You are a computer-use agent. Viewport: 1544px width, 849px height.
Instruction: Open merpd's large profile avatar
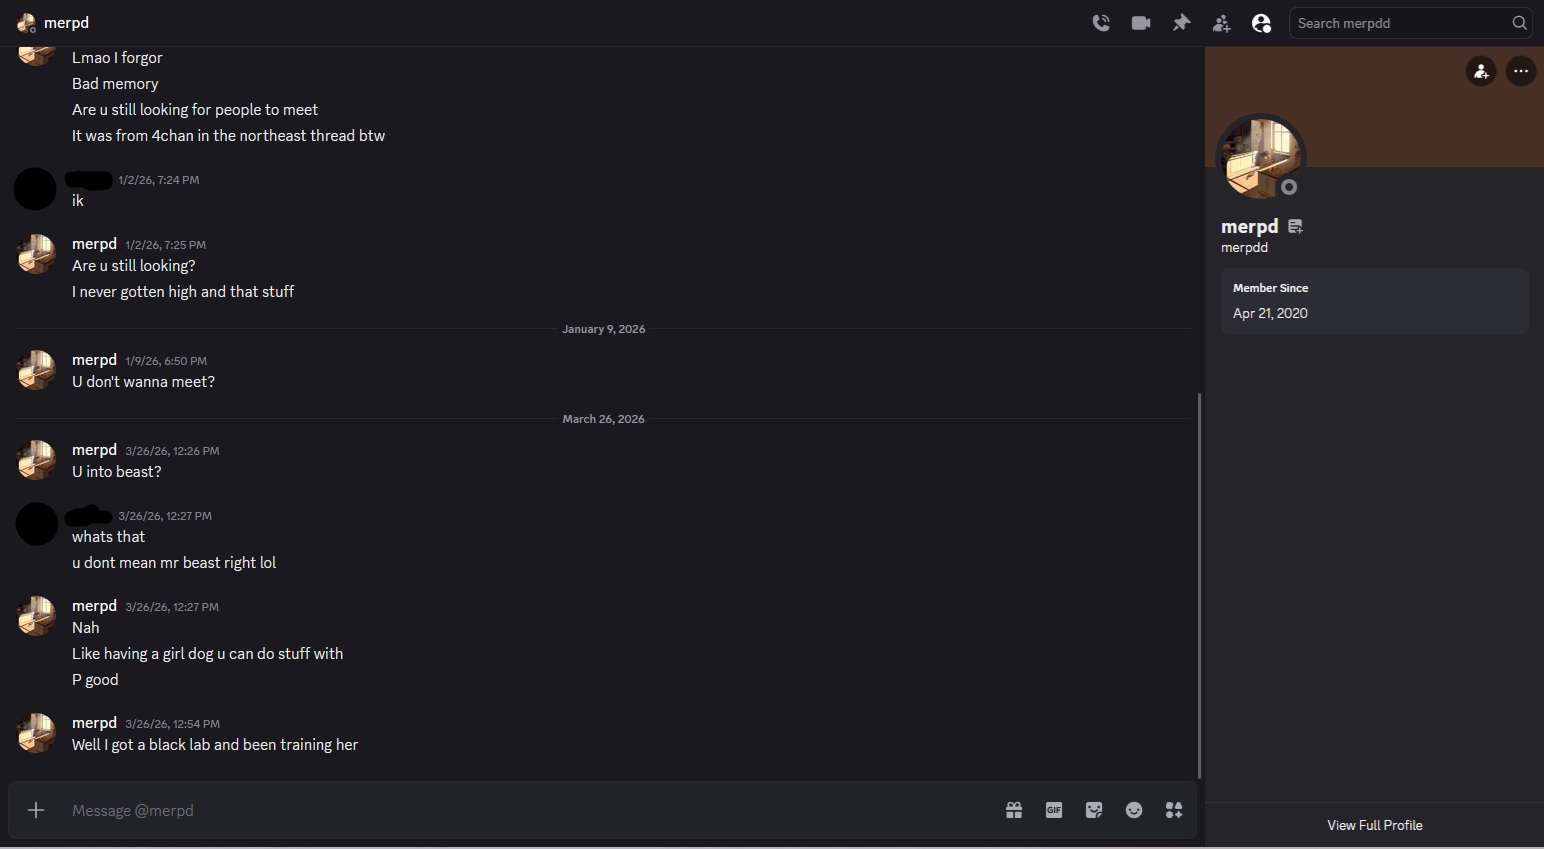coord(1261,157)
